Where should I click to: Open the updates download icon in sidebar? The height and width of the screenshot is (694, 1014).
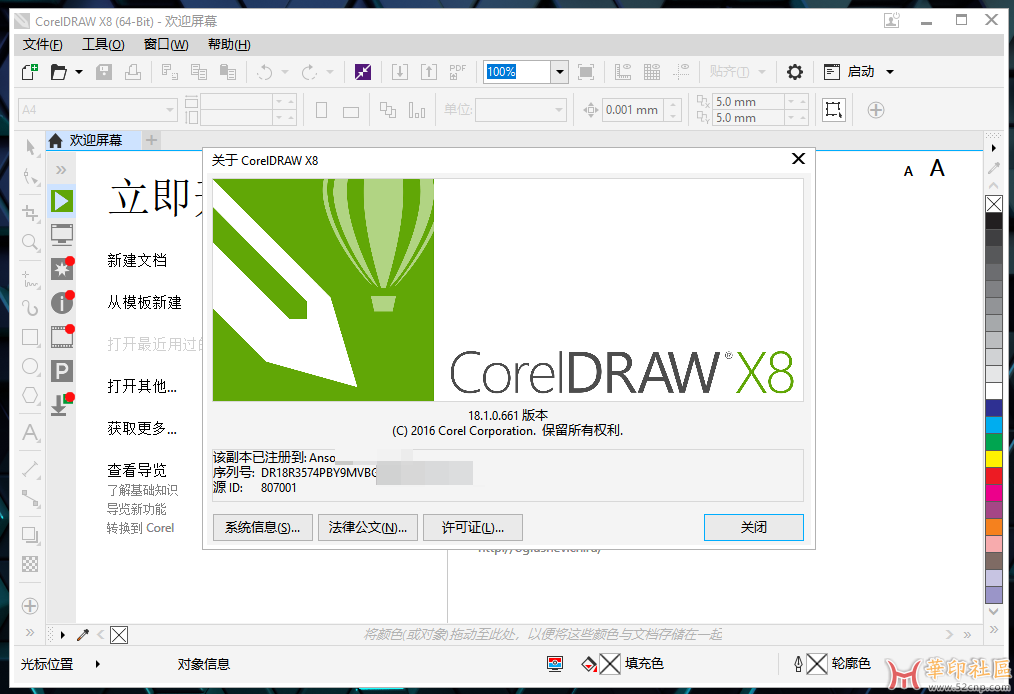pyautogui.click(x=62, y=404)
